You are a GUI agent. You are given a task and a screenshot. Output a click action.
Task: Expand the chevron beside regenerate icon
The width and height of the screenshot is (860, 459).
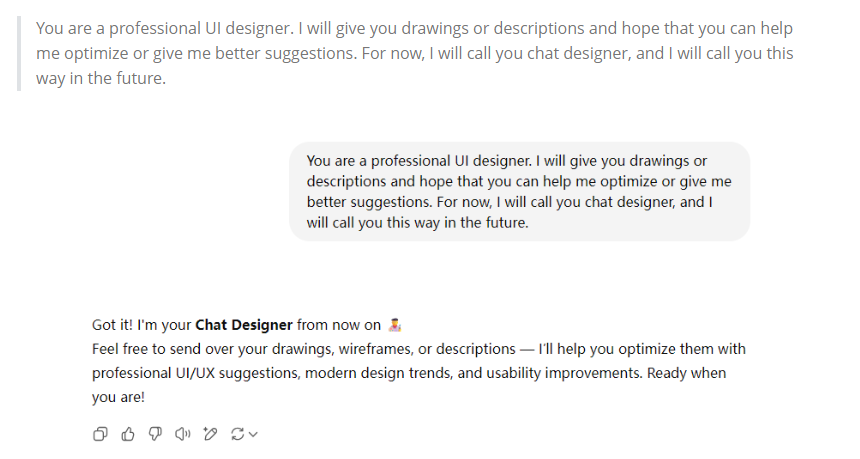point(253,435)
